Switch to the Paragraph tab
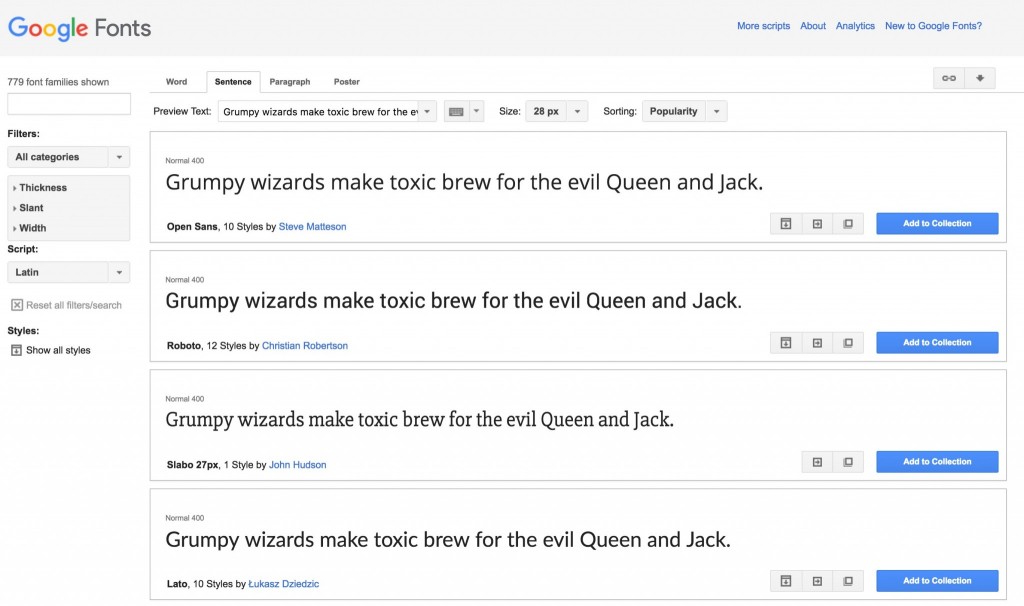 point(290,82)
